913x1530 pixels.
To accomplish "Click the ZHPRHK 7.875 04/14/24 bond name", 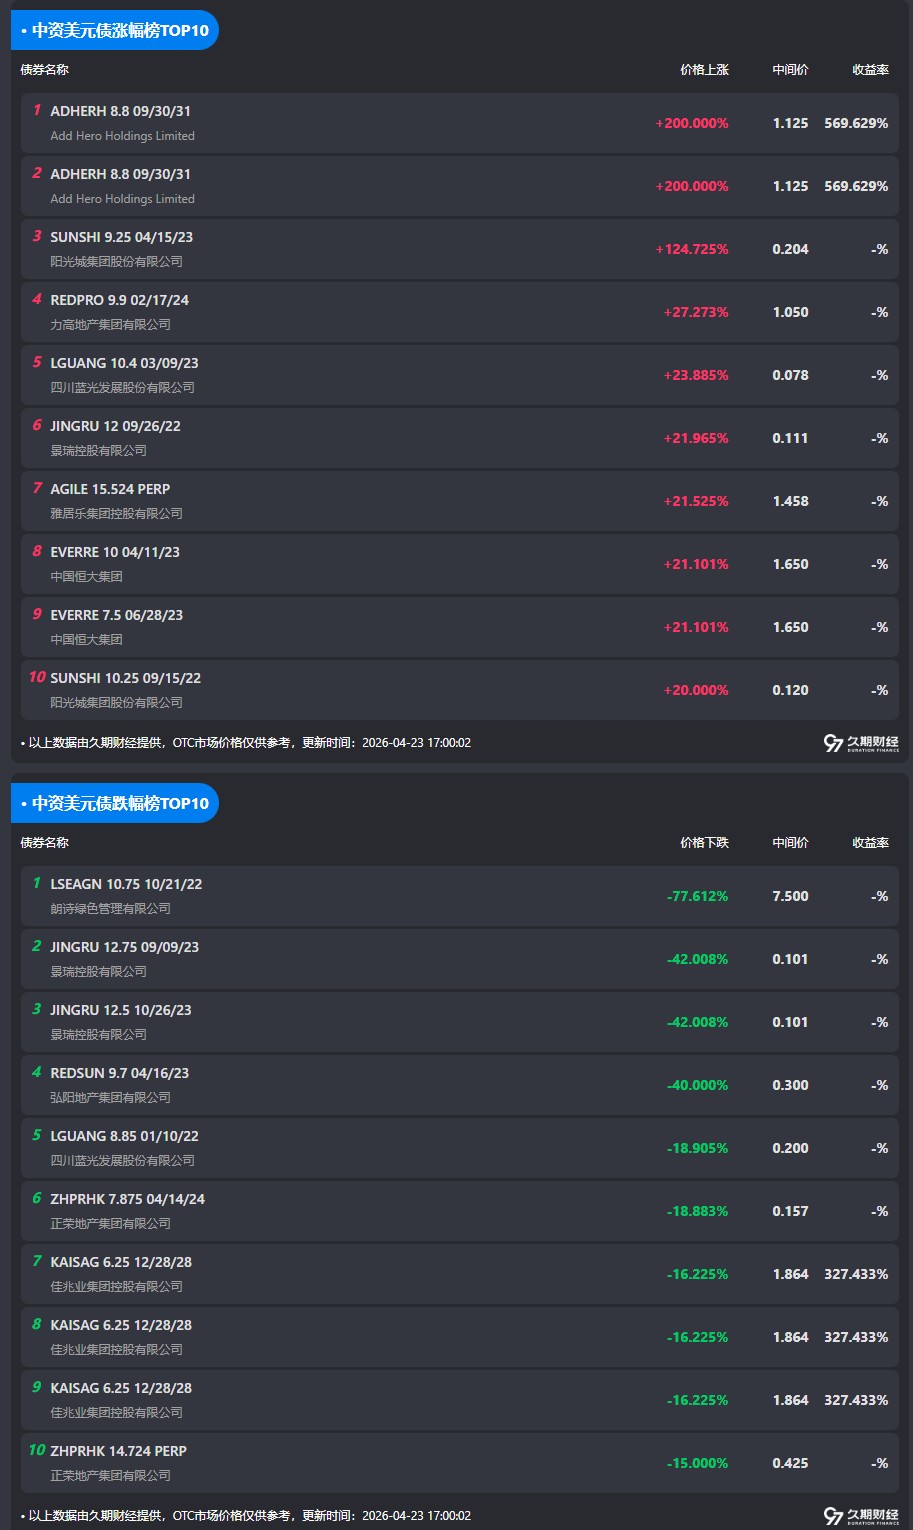I will [128, 1200].
